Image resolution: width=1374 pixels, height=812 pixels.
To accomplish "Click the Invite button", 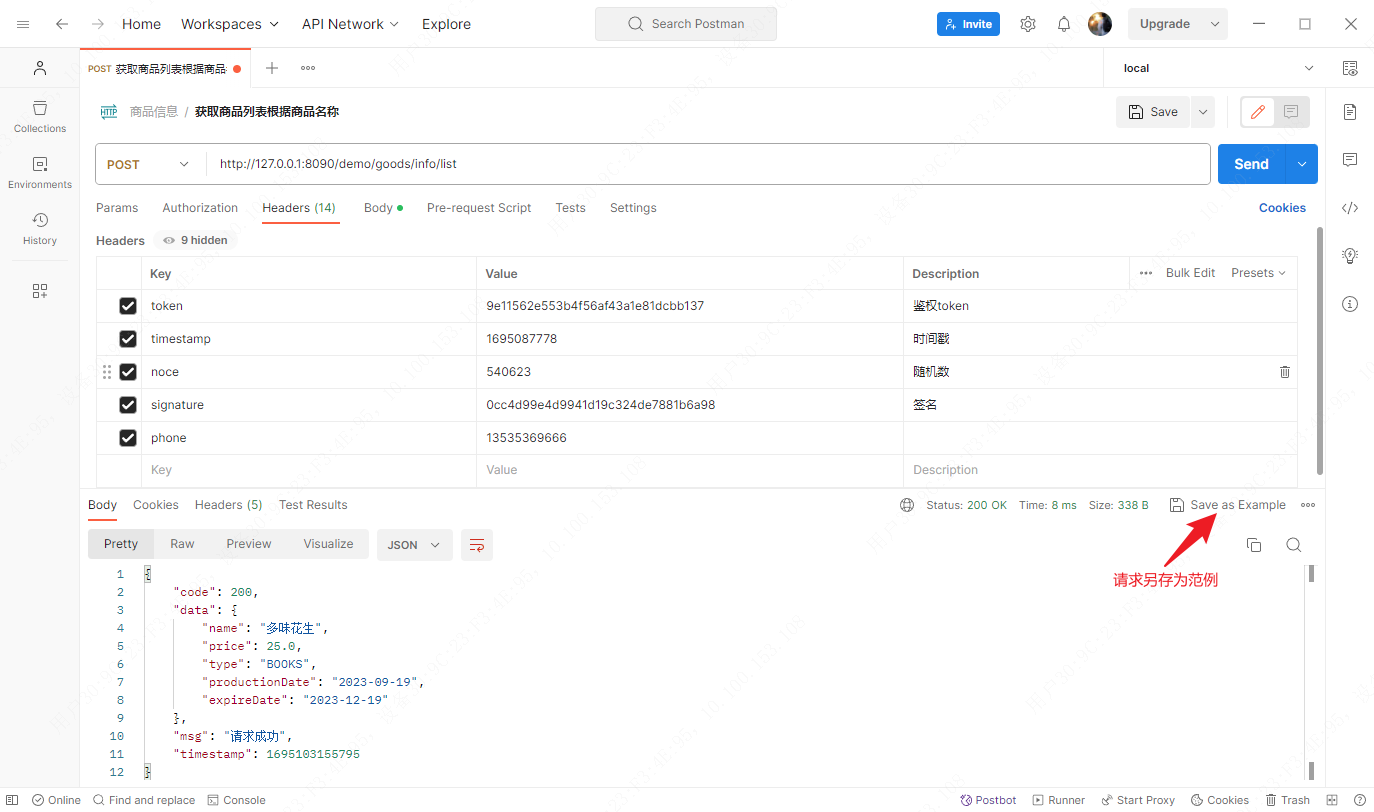I will 968,24.
